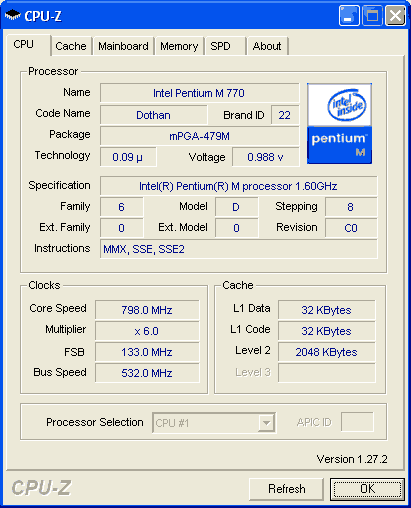The height and width of the screenshot is (508, 411).
Task: Click the empty Level 3 cache field
Action: 326,373
